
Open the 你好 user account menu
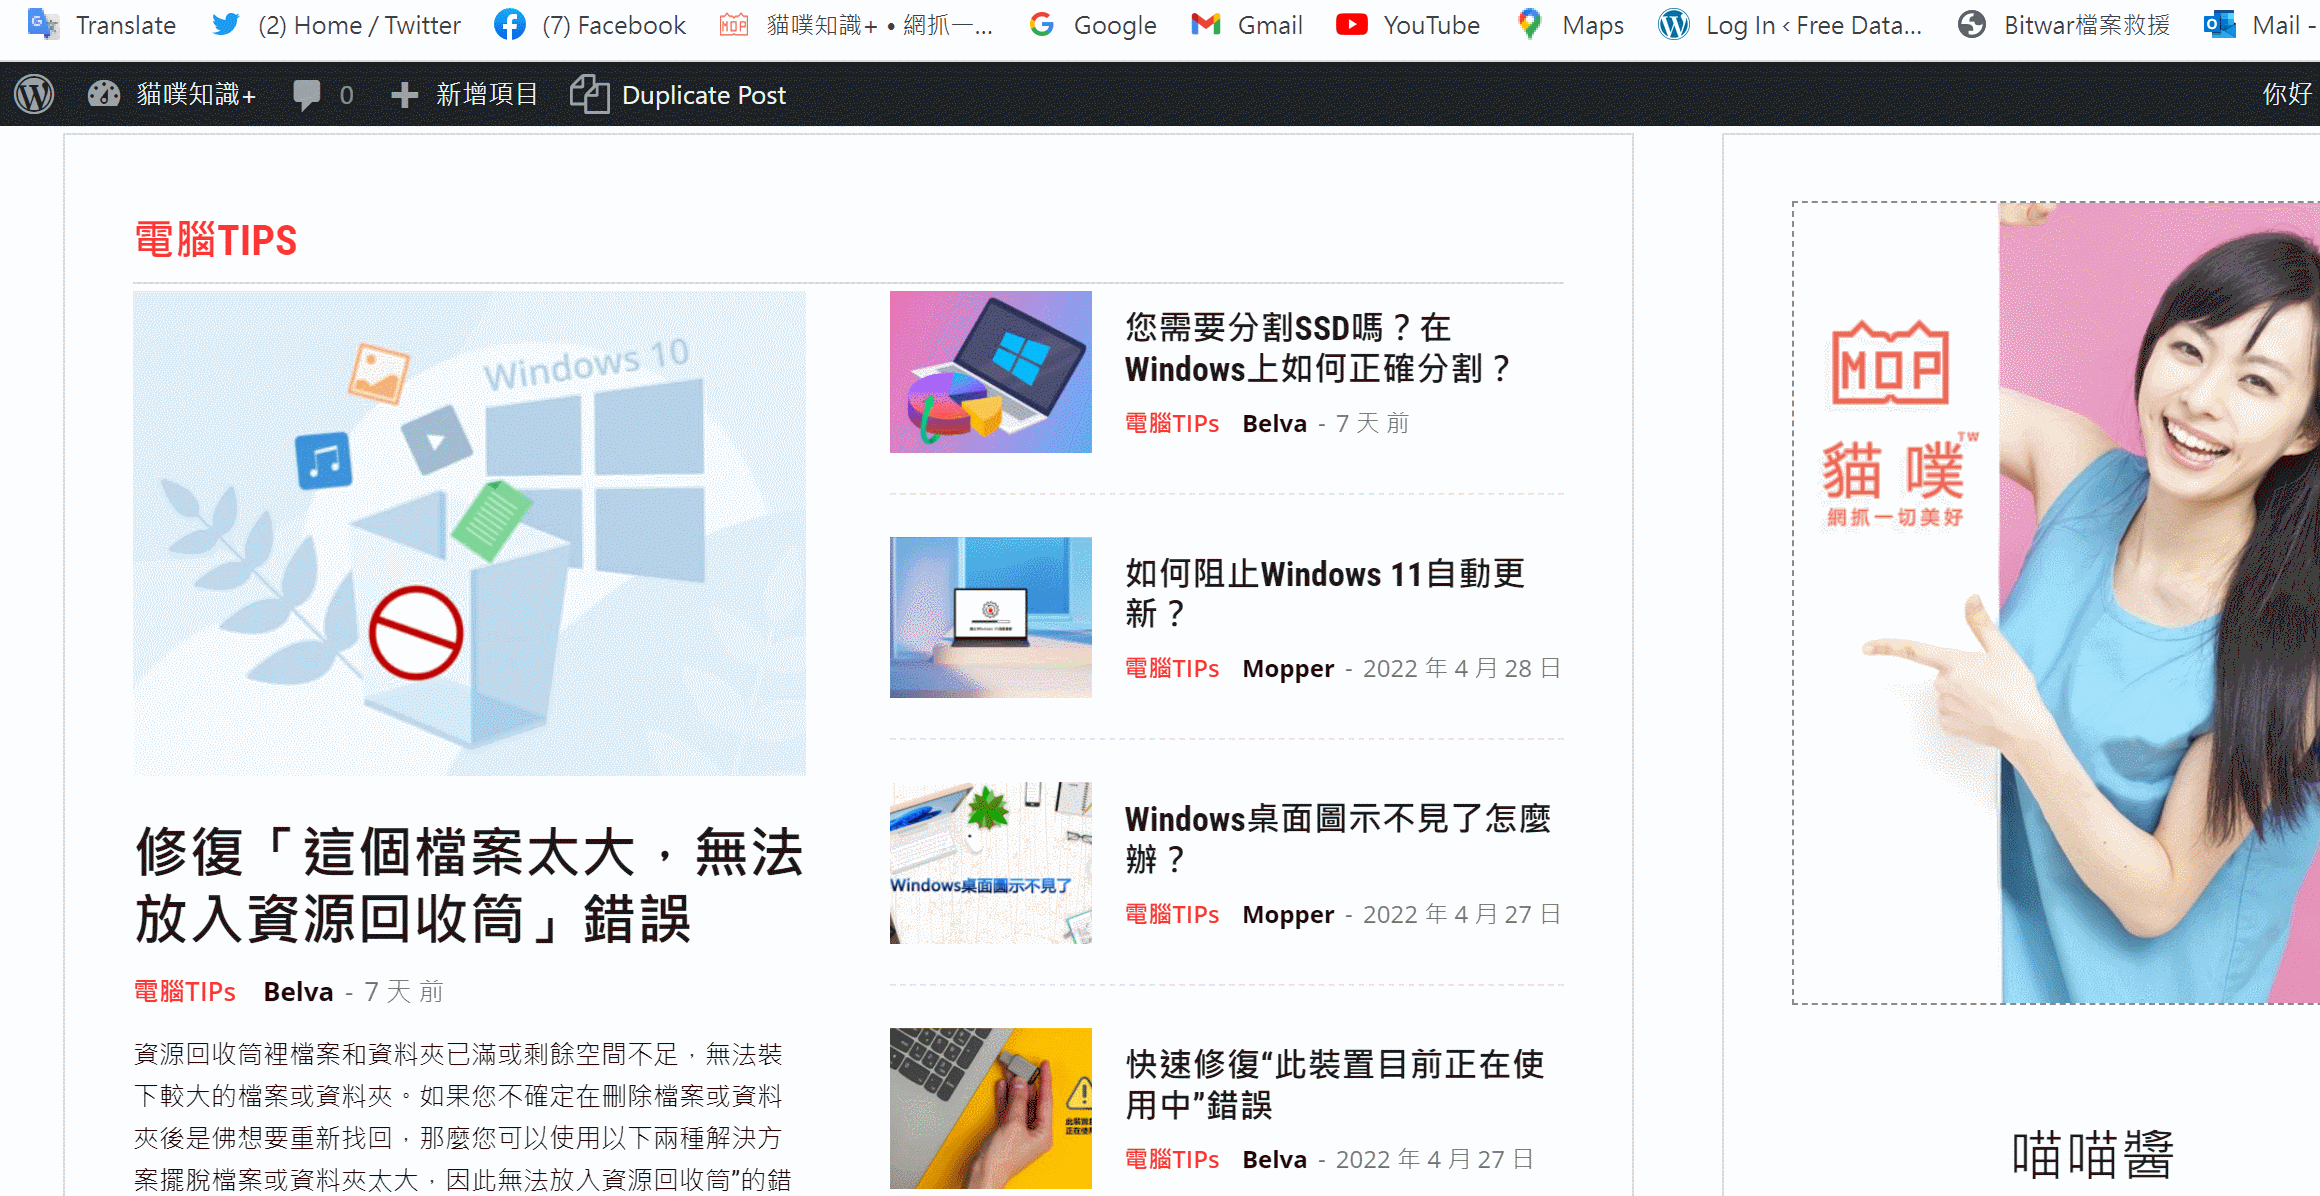pos(2286,95)
